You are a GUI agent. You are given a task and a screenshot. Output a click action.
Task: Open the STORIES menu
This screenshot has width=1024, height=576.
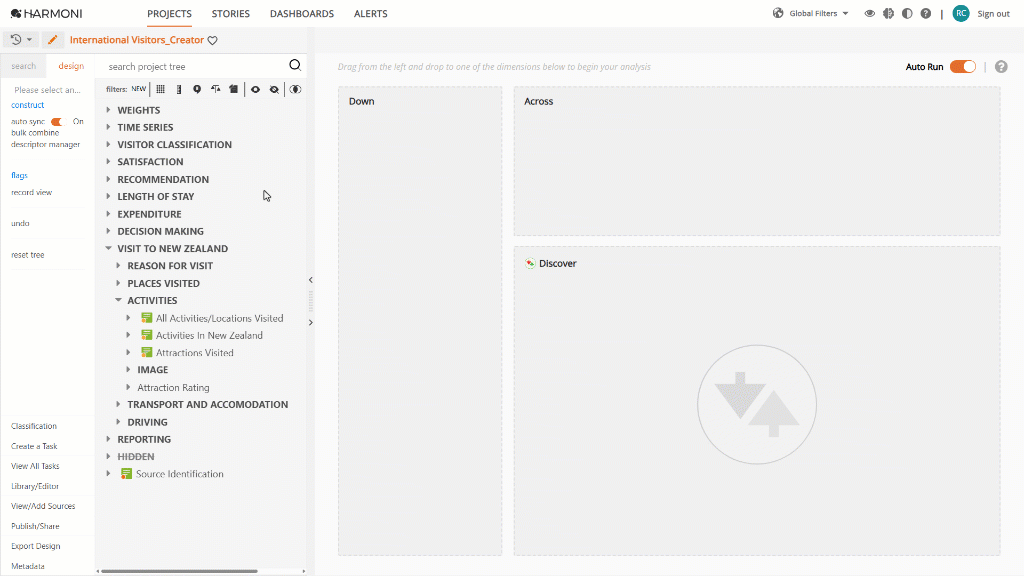[231, 14]
